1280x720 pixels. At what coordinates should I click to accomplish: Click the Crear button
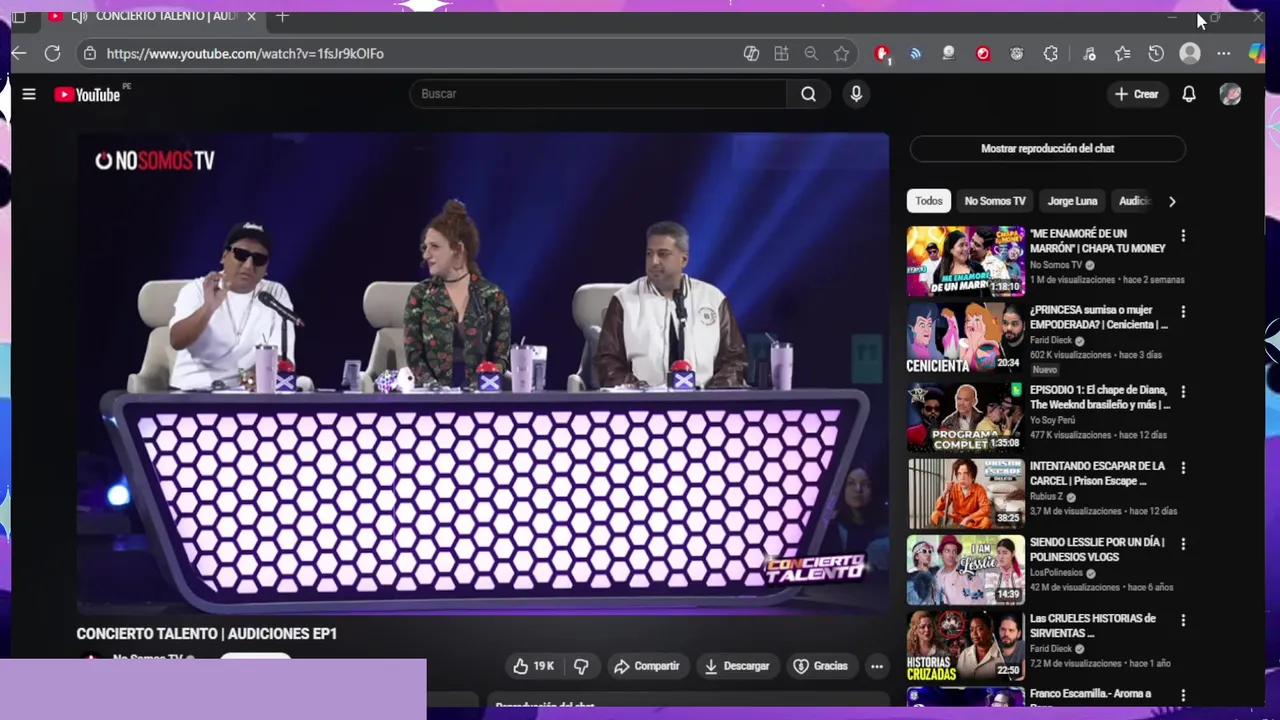pyautogui.click(x=1136, y=94)
